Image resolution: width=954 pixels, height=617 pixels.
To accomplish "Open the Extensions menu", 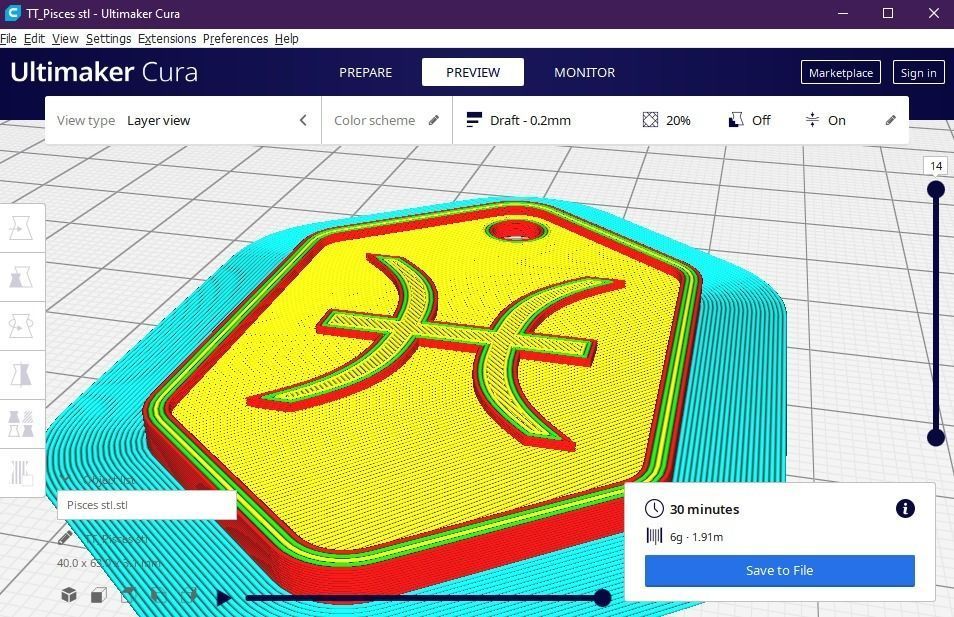I will [167, 38].
